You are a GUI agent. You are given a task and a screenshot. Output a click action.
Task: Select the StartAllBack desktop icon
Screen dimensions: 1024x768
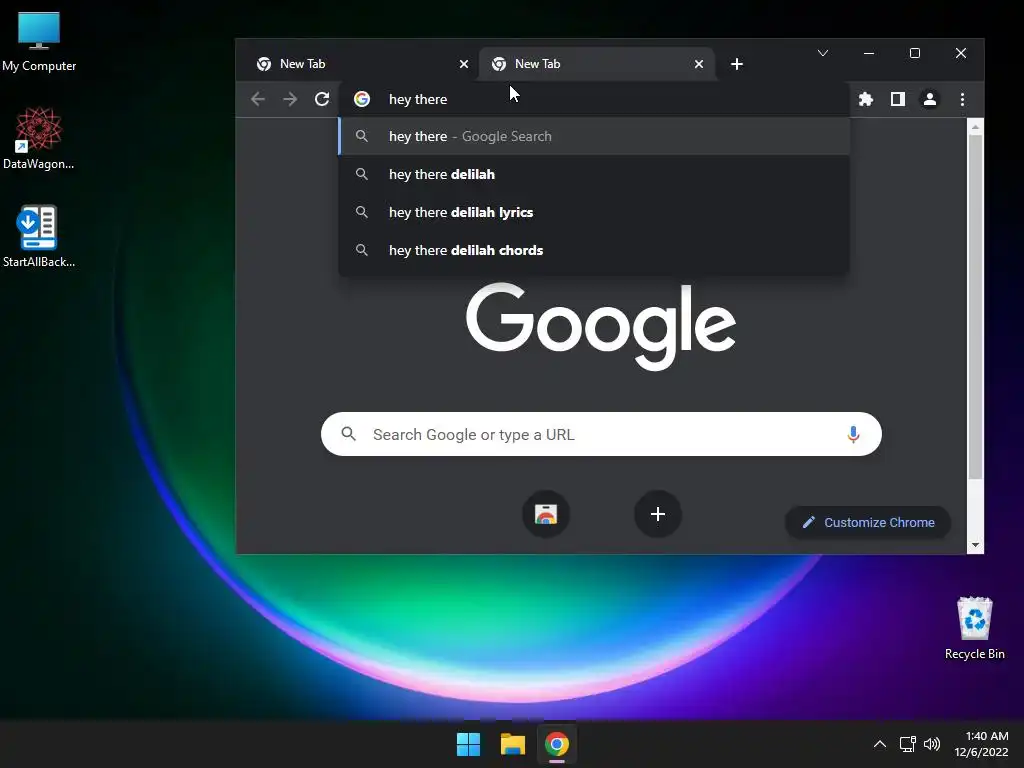(39, 236)
